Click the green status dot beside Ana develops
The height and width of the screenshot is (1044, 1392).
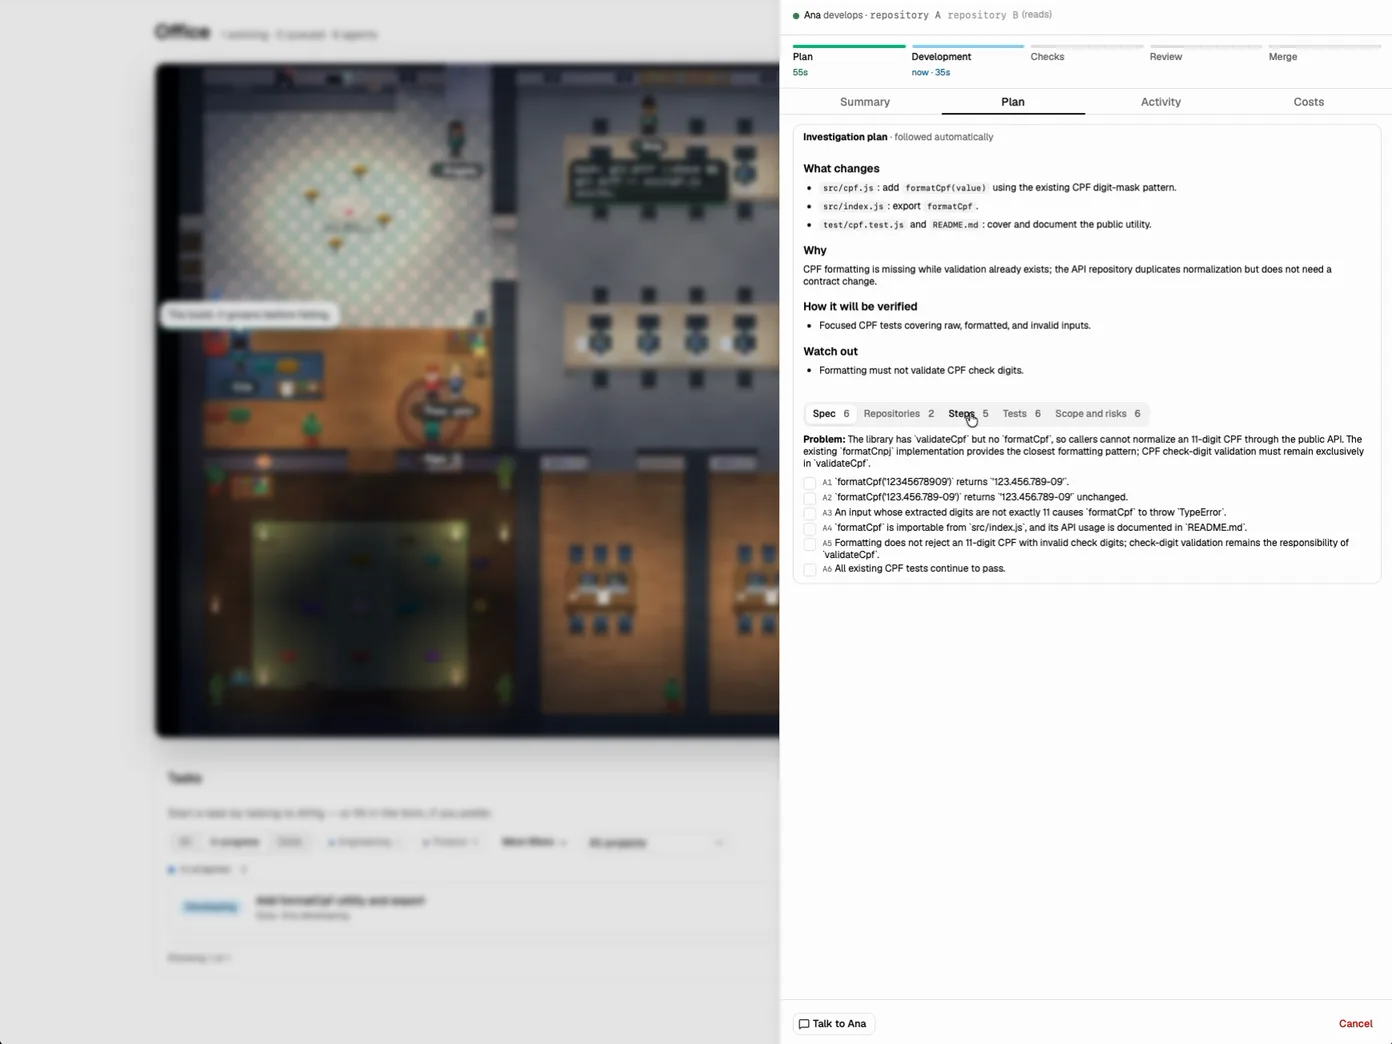[x=796, y=16]
